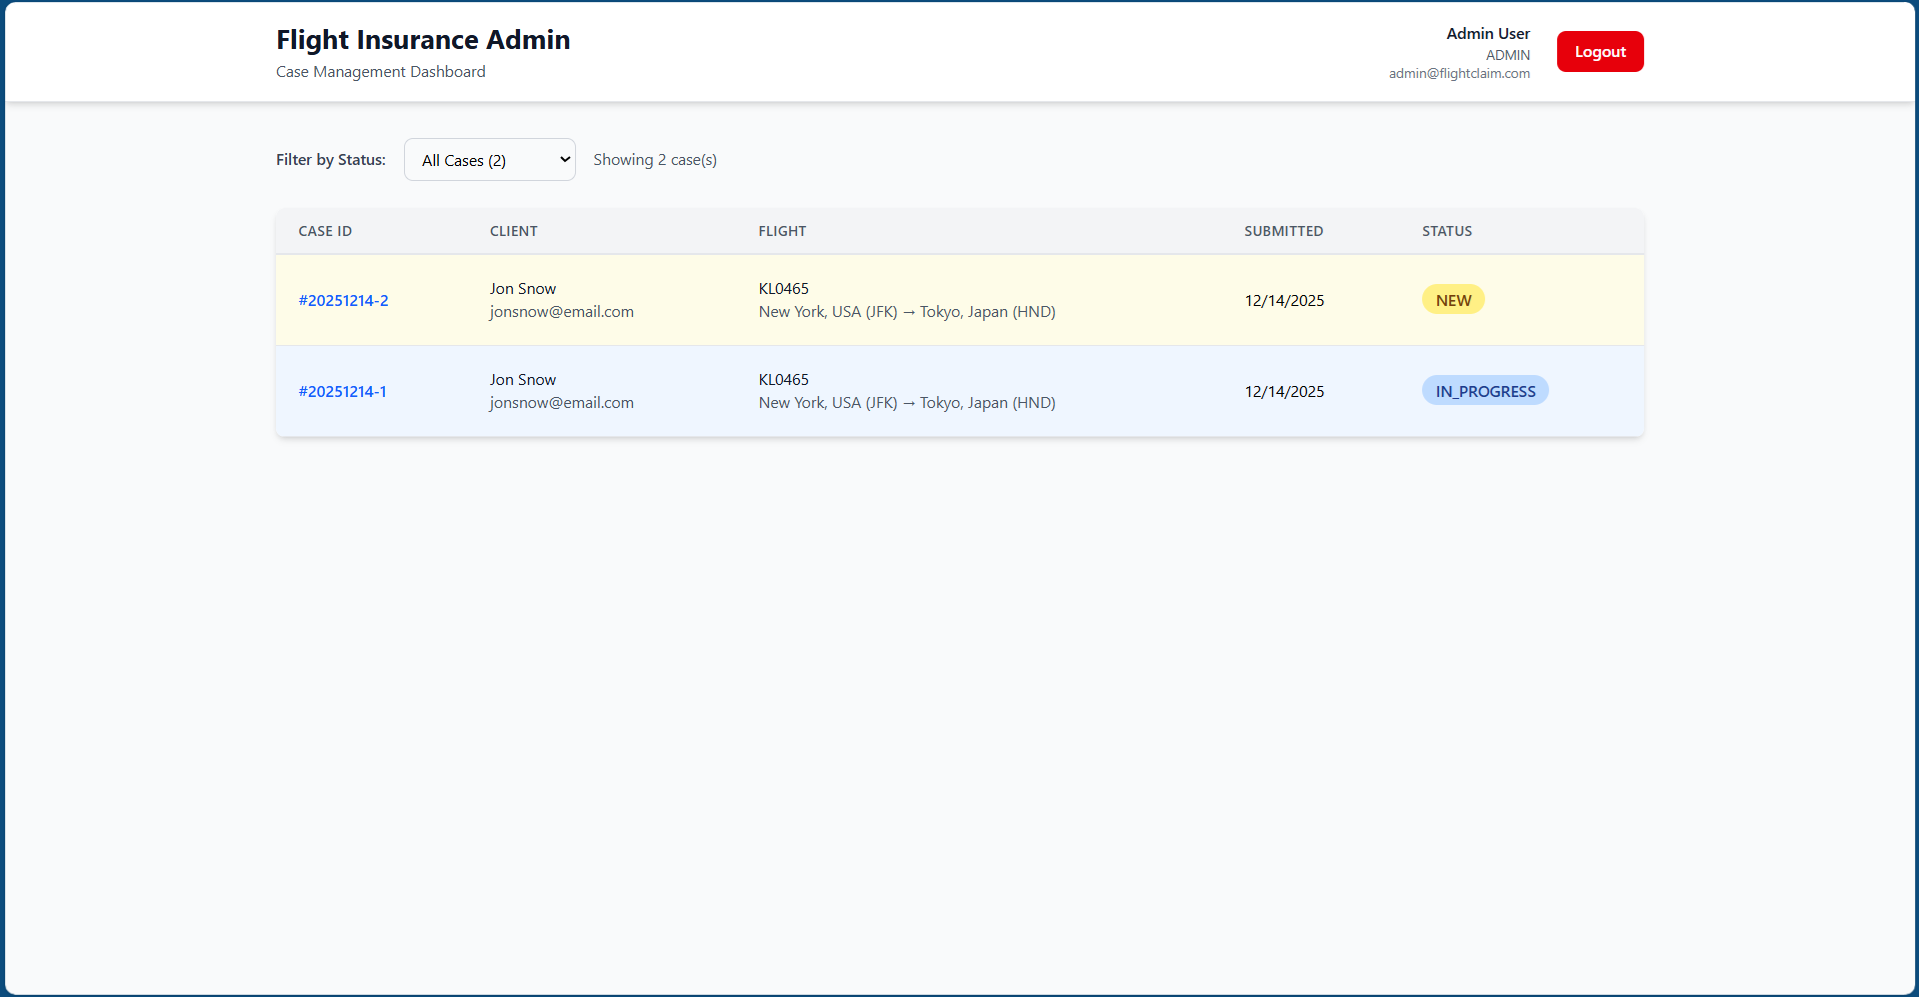This screenshot has width=1919, height=997.
Task: Select the admin@flightclaim.com email text
Action: pos(1458,73)
